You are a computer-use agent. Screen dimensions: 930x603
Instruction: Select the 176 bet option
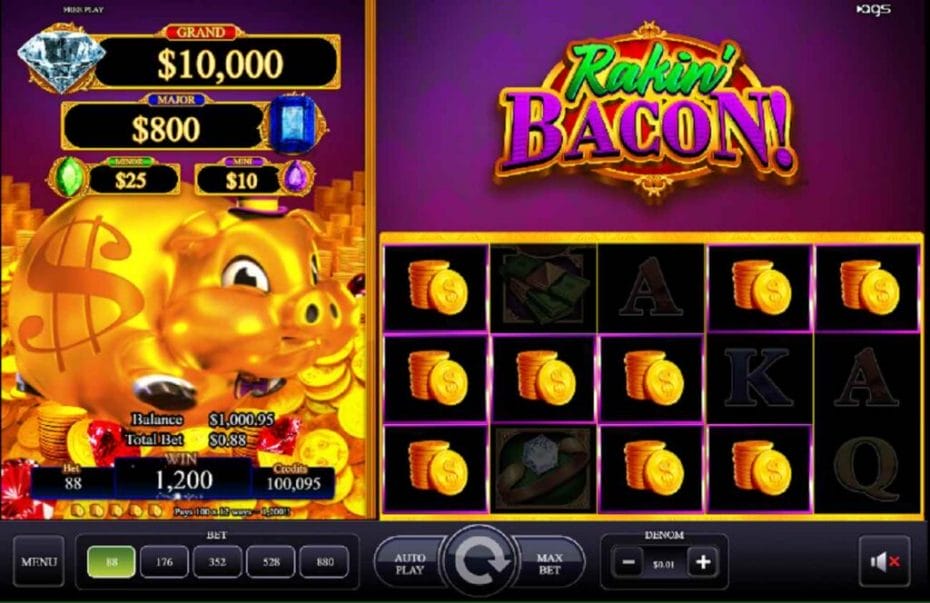[x=164, y=561]
